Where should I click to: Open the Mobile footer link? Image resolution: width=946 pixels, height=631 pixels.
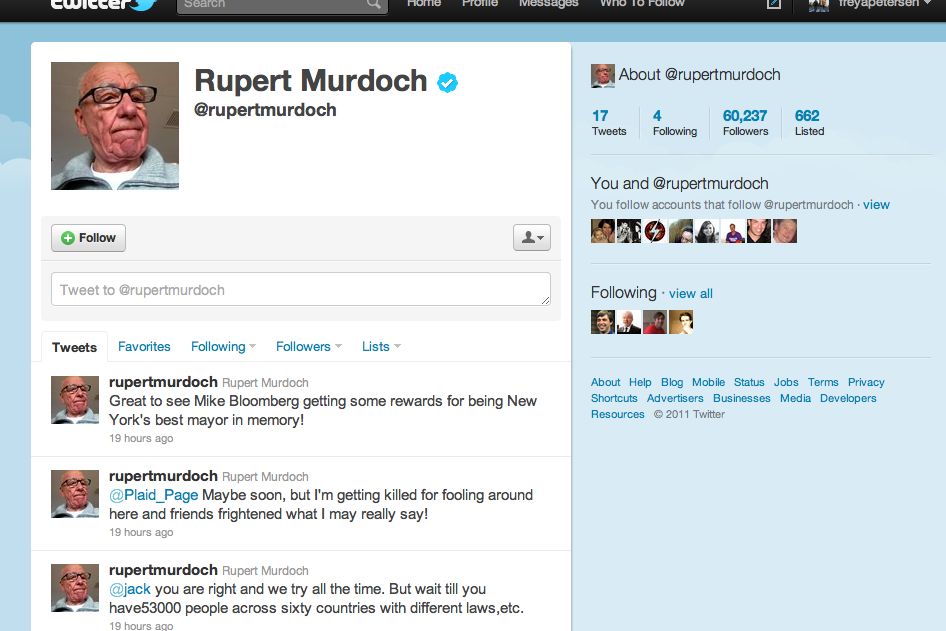(x=708, y=382)
